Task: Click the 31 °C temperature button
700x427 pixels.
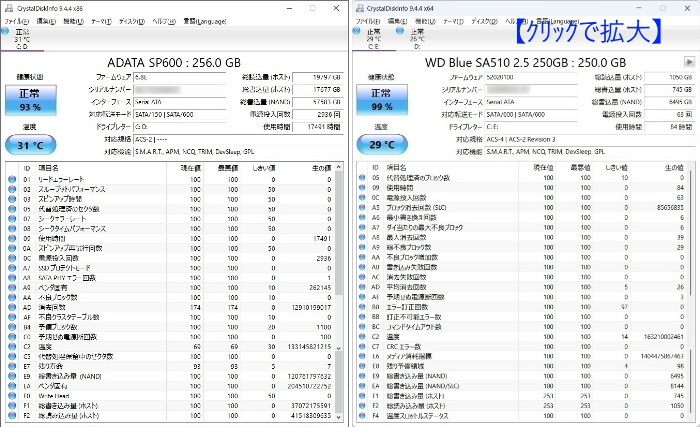Action: tap(31, 145)
